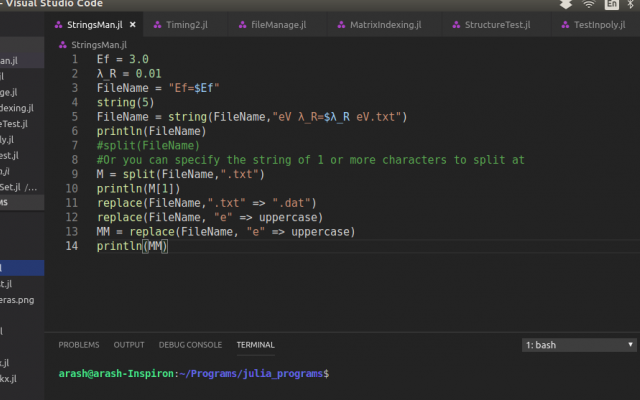Image resolution: width=640 pixels, height=400 pixels.
Task: Click the StringsMan.jl breadcrumb label
Action: click(x=99, y=45)
